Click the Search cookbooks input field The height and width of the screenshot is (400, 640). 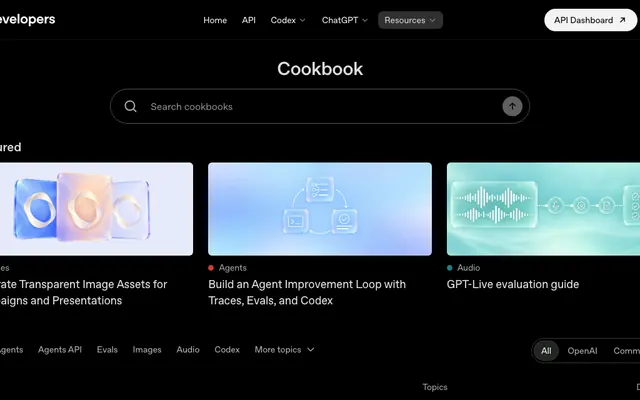pyautogui.click(x=320, y=107)
